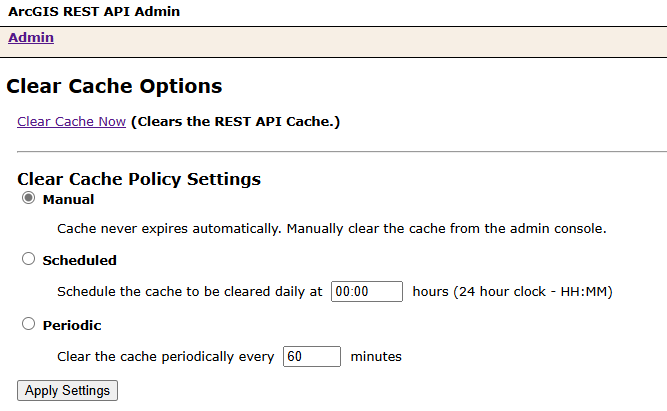667x411 pixels.
Task: Click the 24 hour clock format hint
Action: pos(512,292)
